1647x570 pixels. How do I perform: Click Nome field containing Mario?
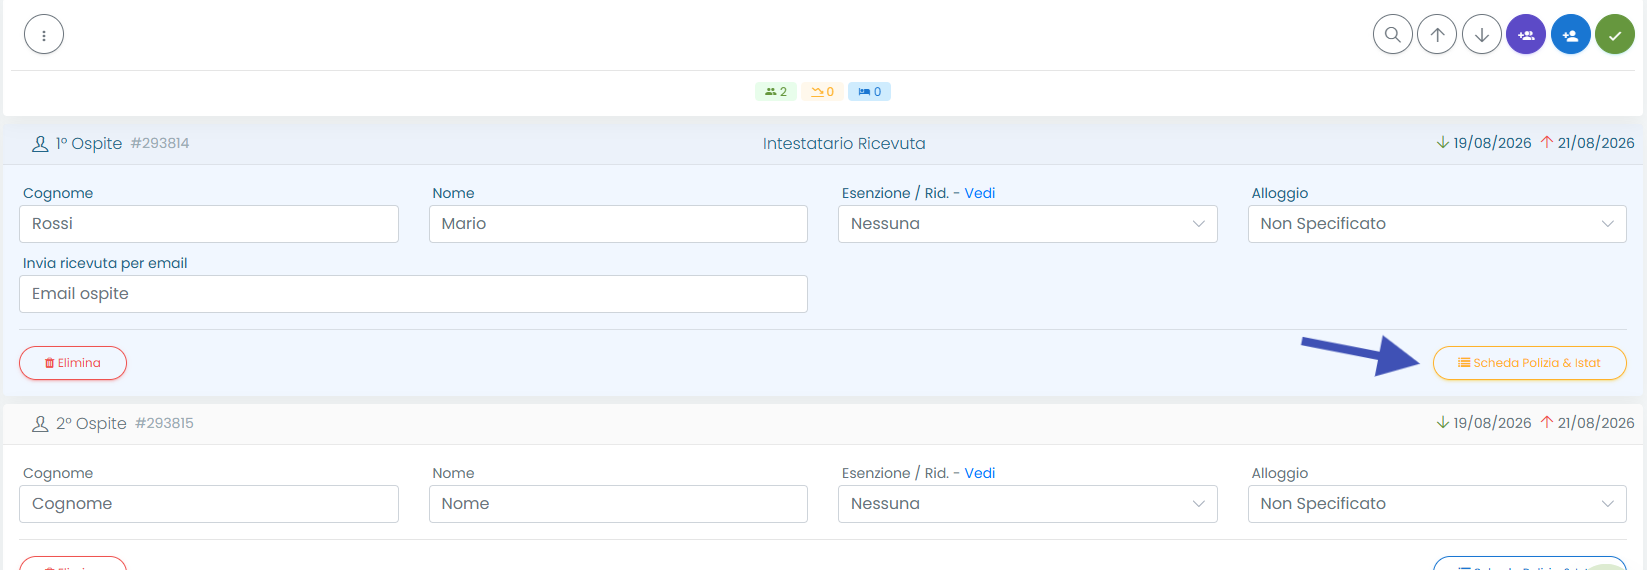(x=618, y=224)
